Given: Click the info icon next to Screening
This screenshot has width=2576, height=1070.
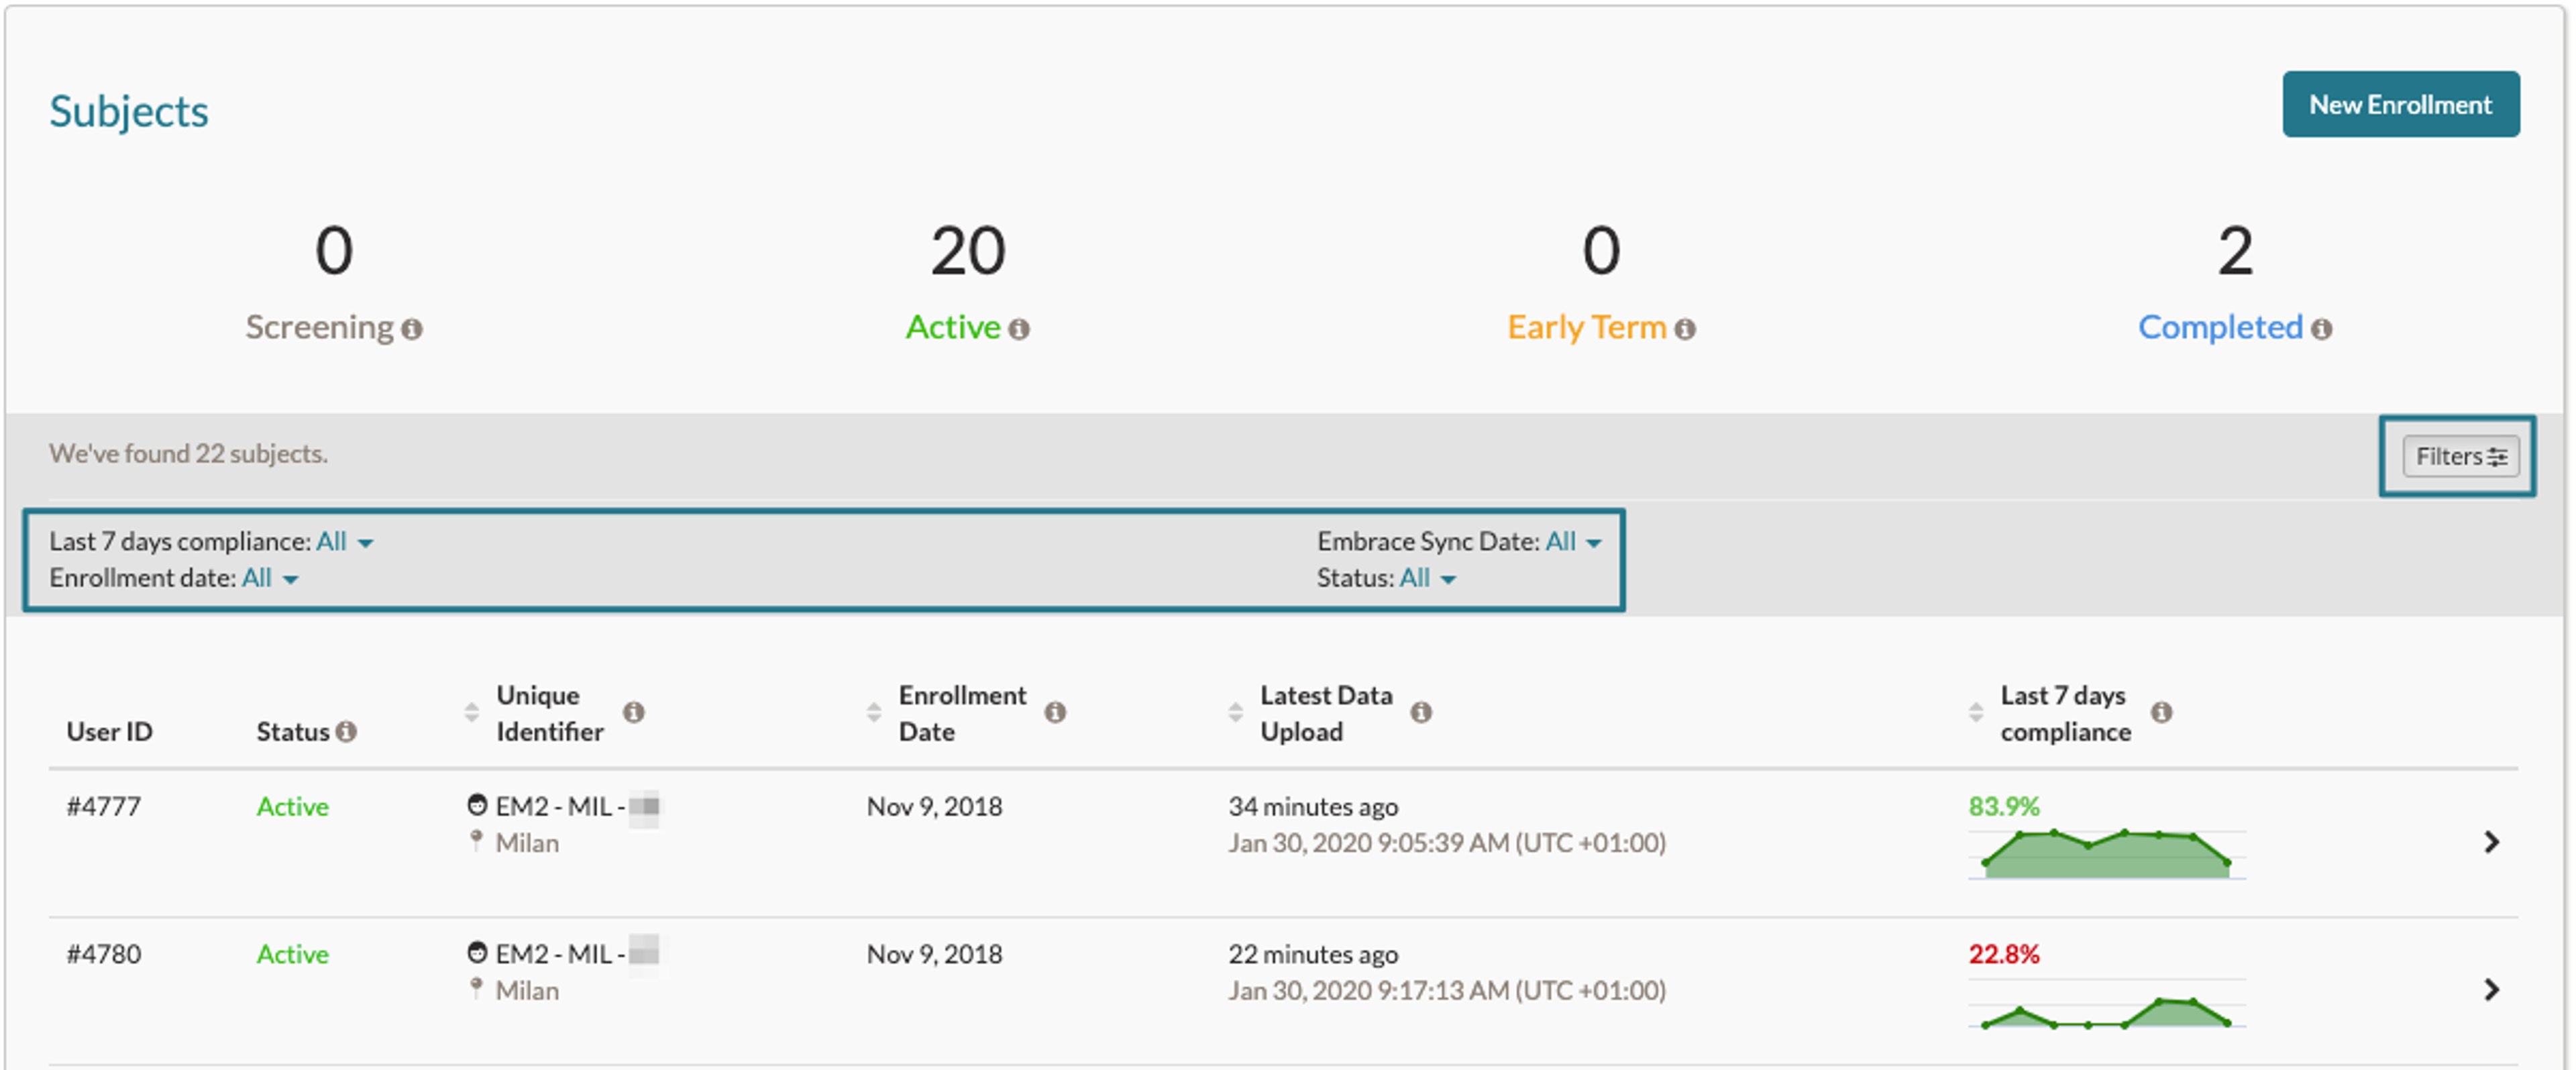Looking at the screenshot, I should coord(412,329).
